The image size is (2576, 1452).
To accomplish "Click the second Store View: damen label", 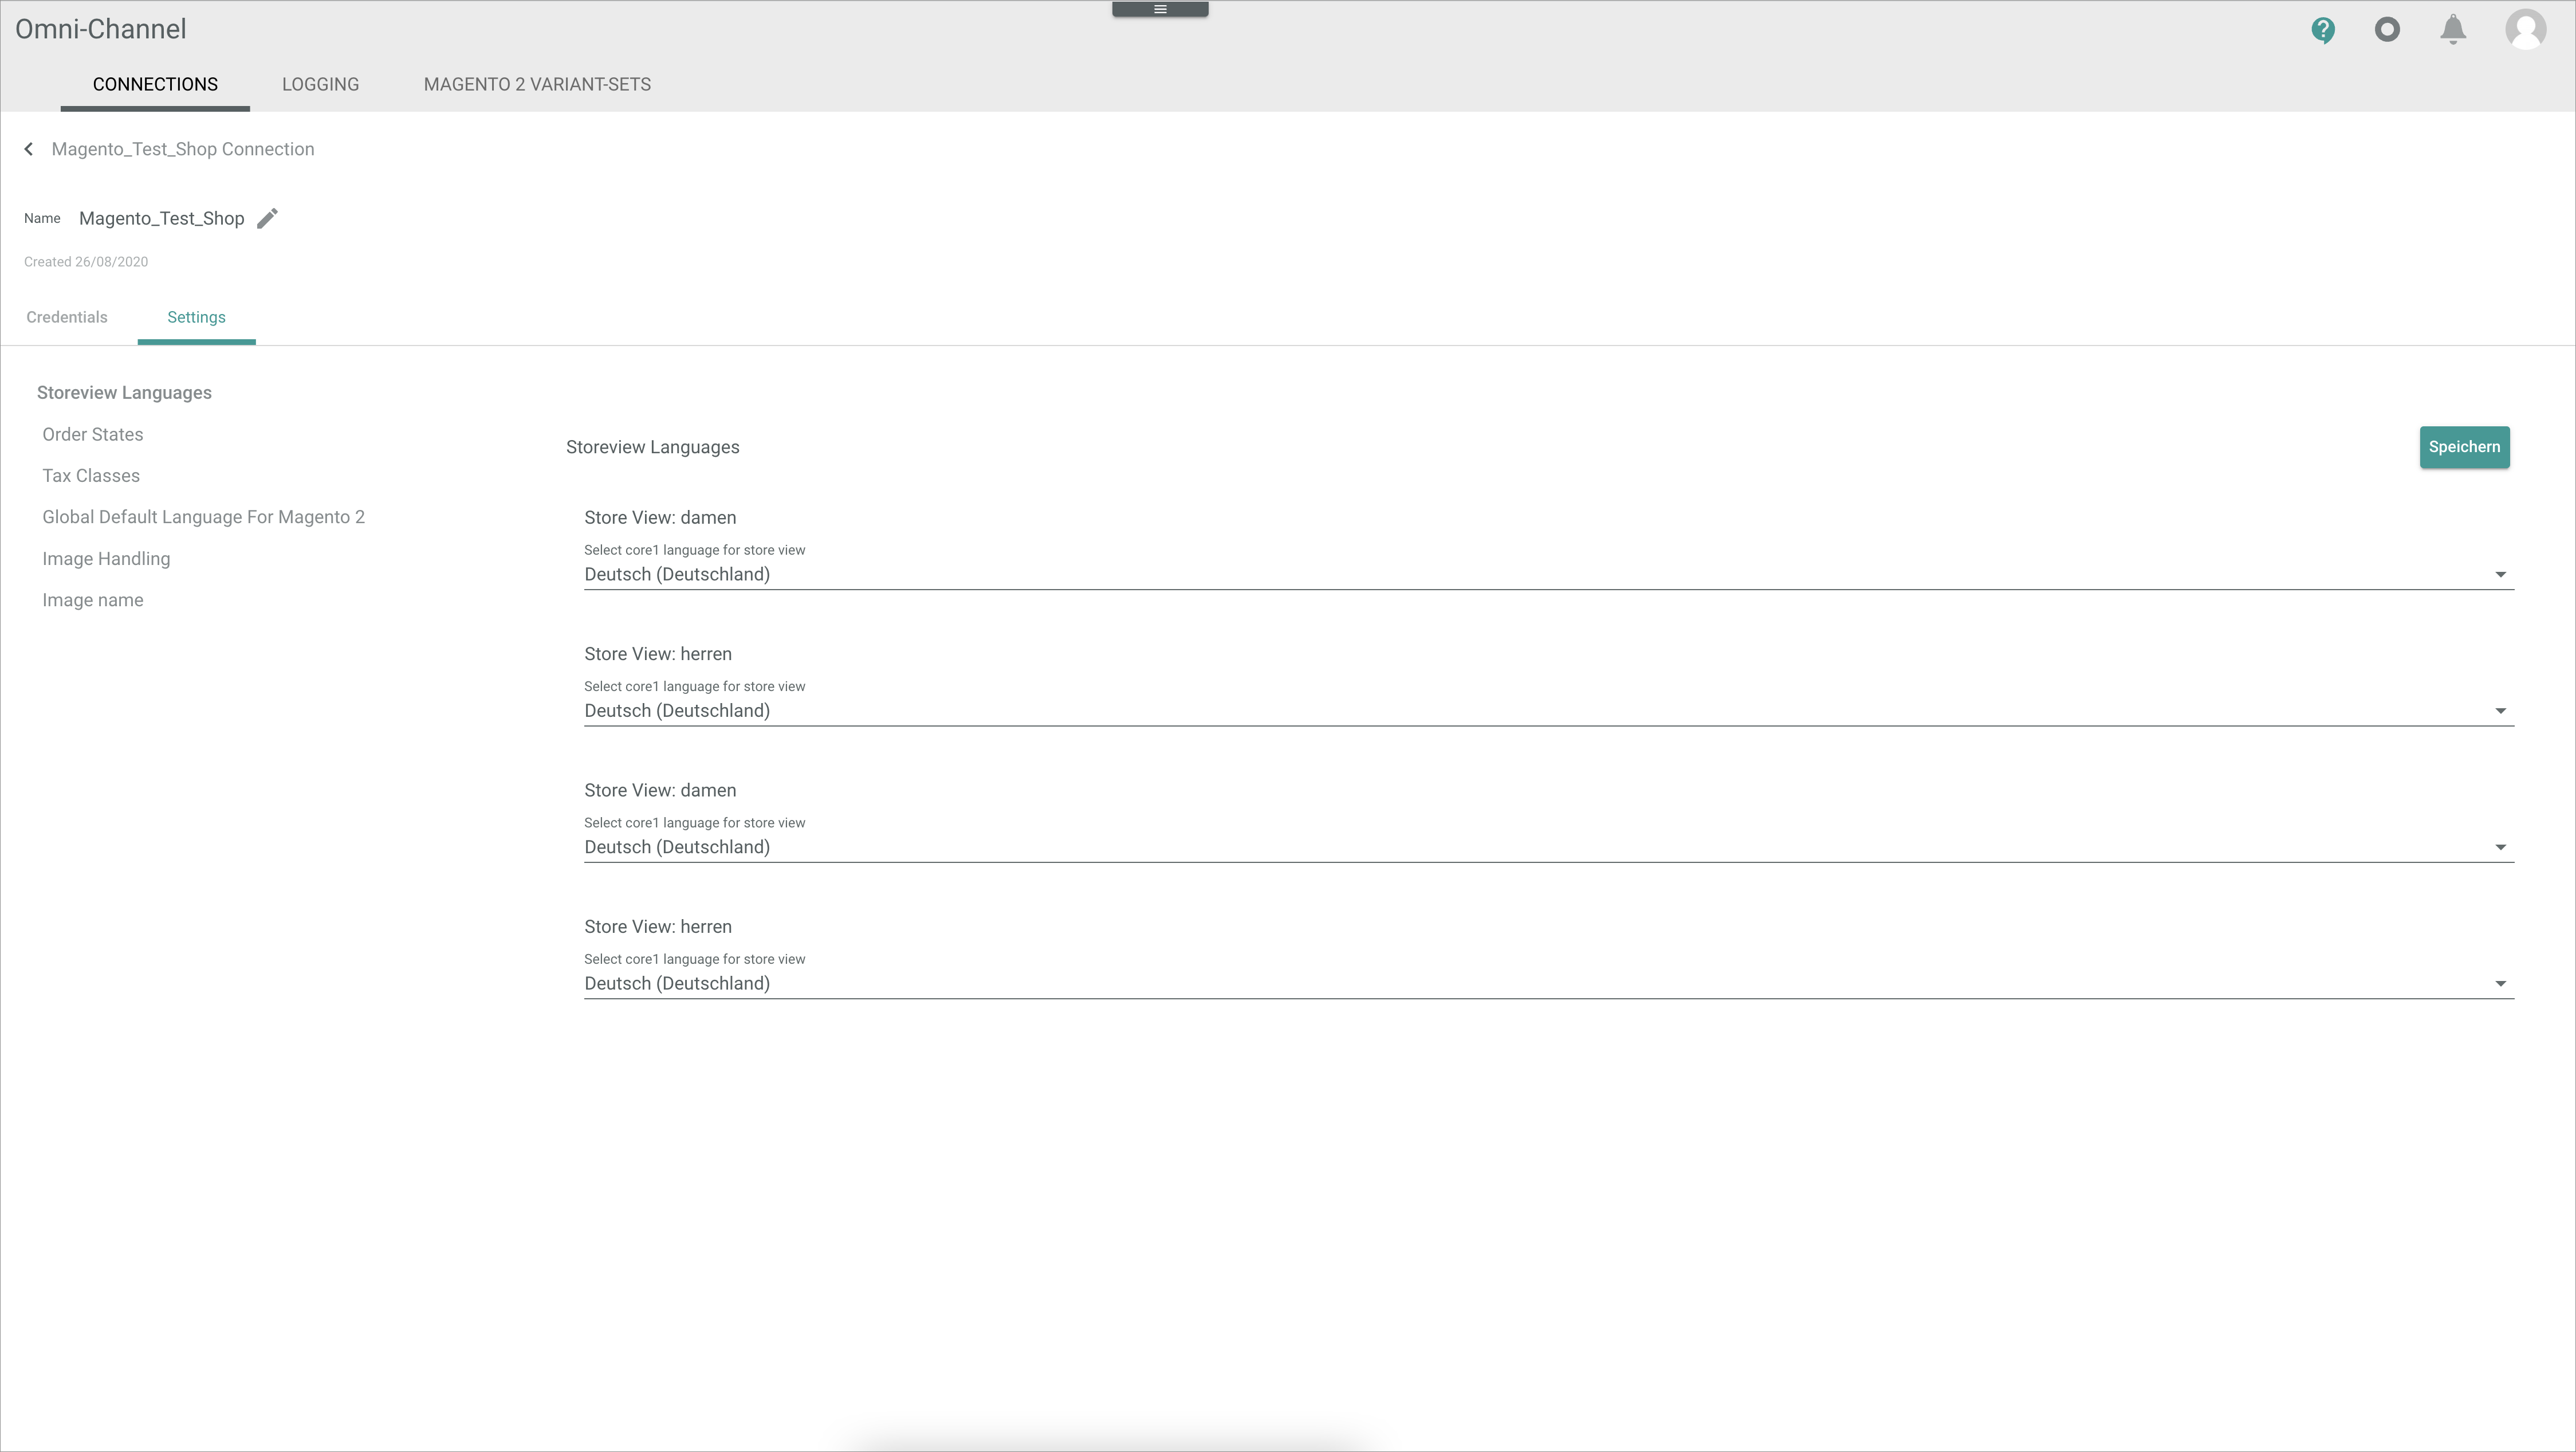I will (x=660, y=791).
